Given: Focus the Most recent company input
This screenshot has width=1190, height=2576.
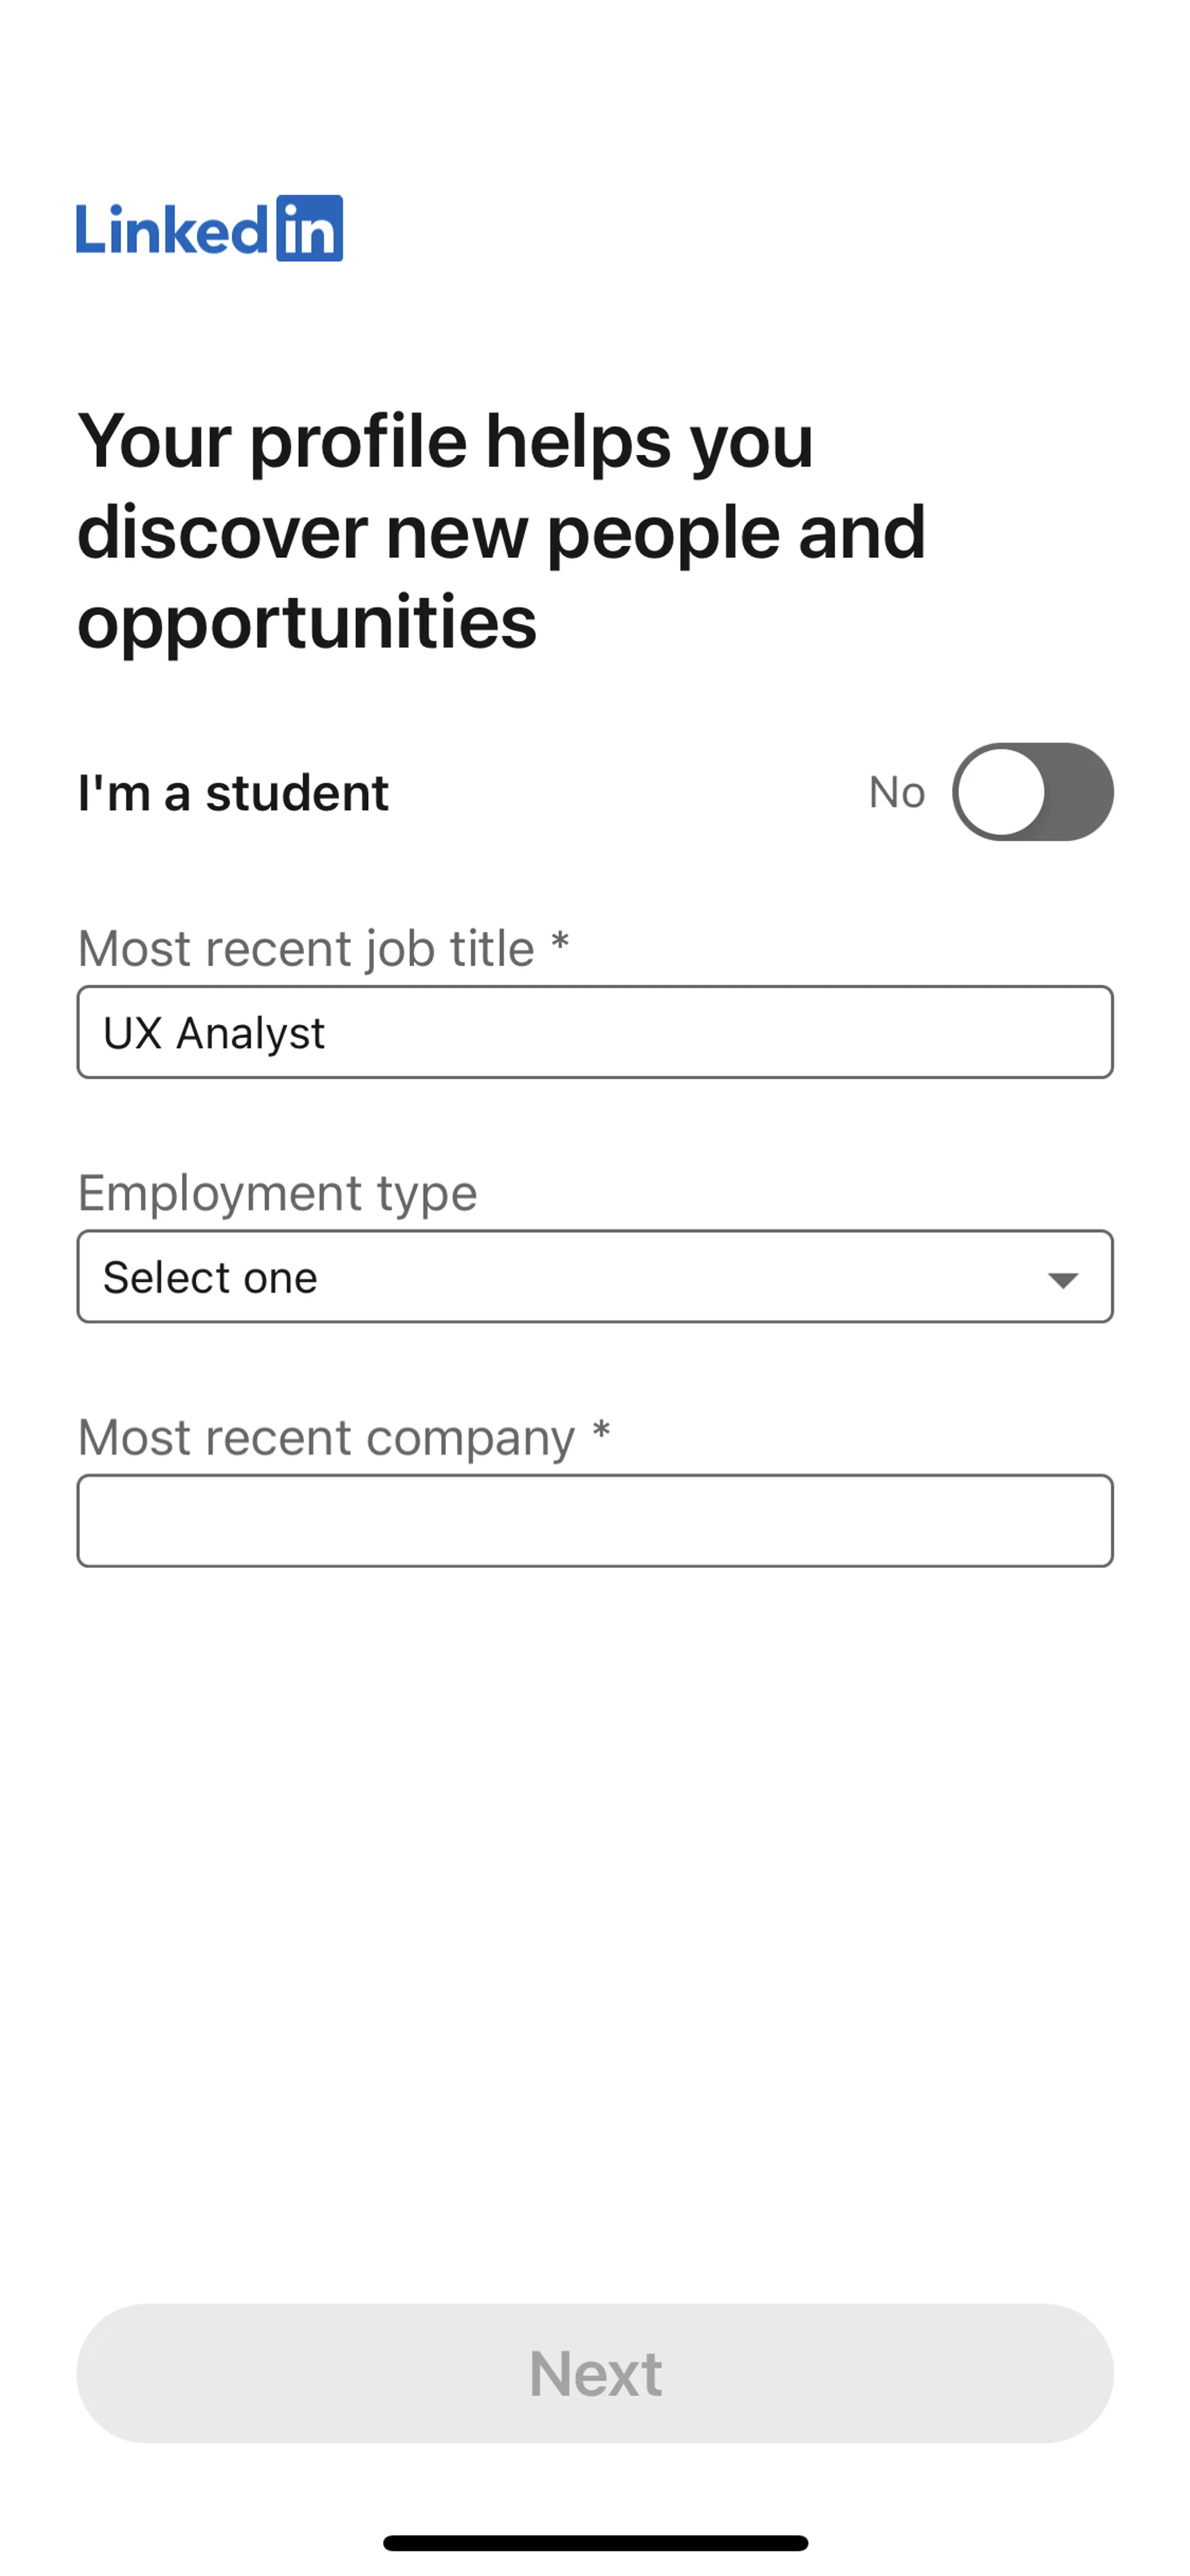Looking at the screenshot, I should [x=594, y=1520].
